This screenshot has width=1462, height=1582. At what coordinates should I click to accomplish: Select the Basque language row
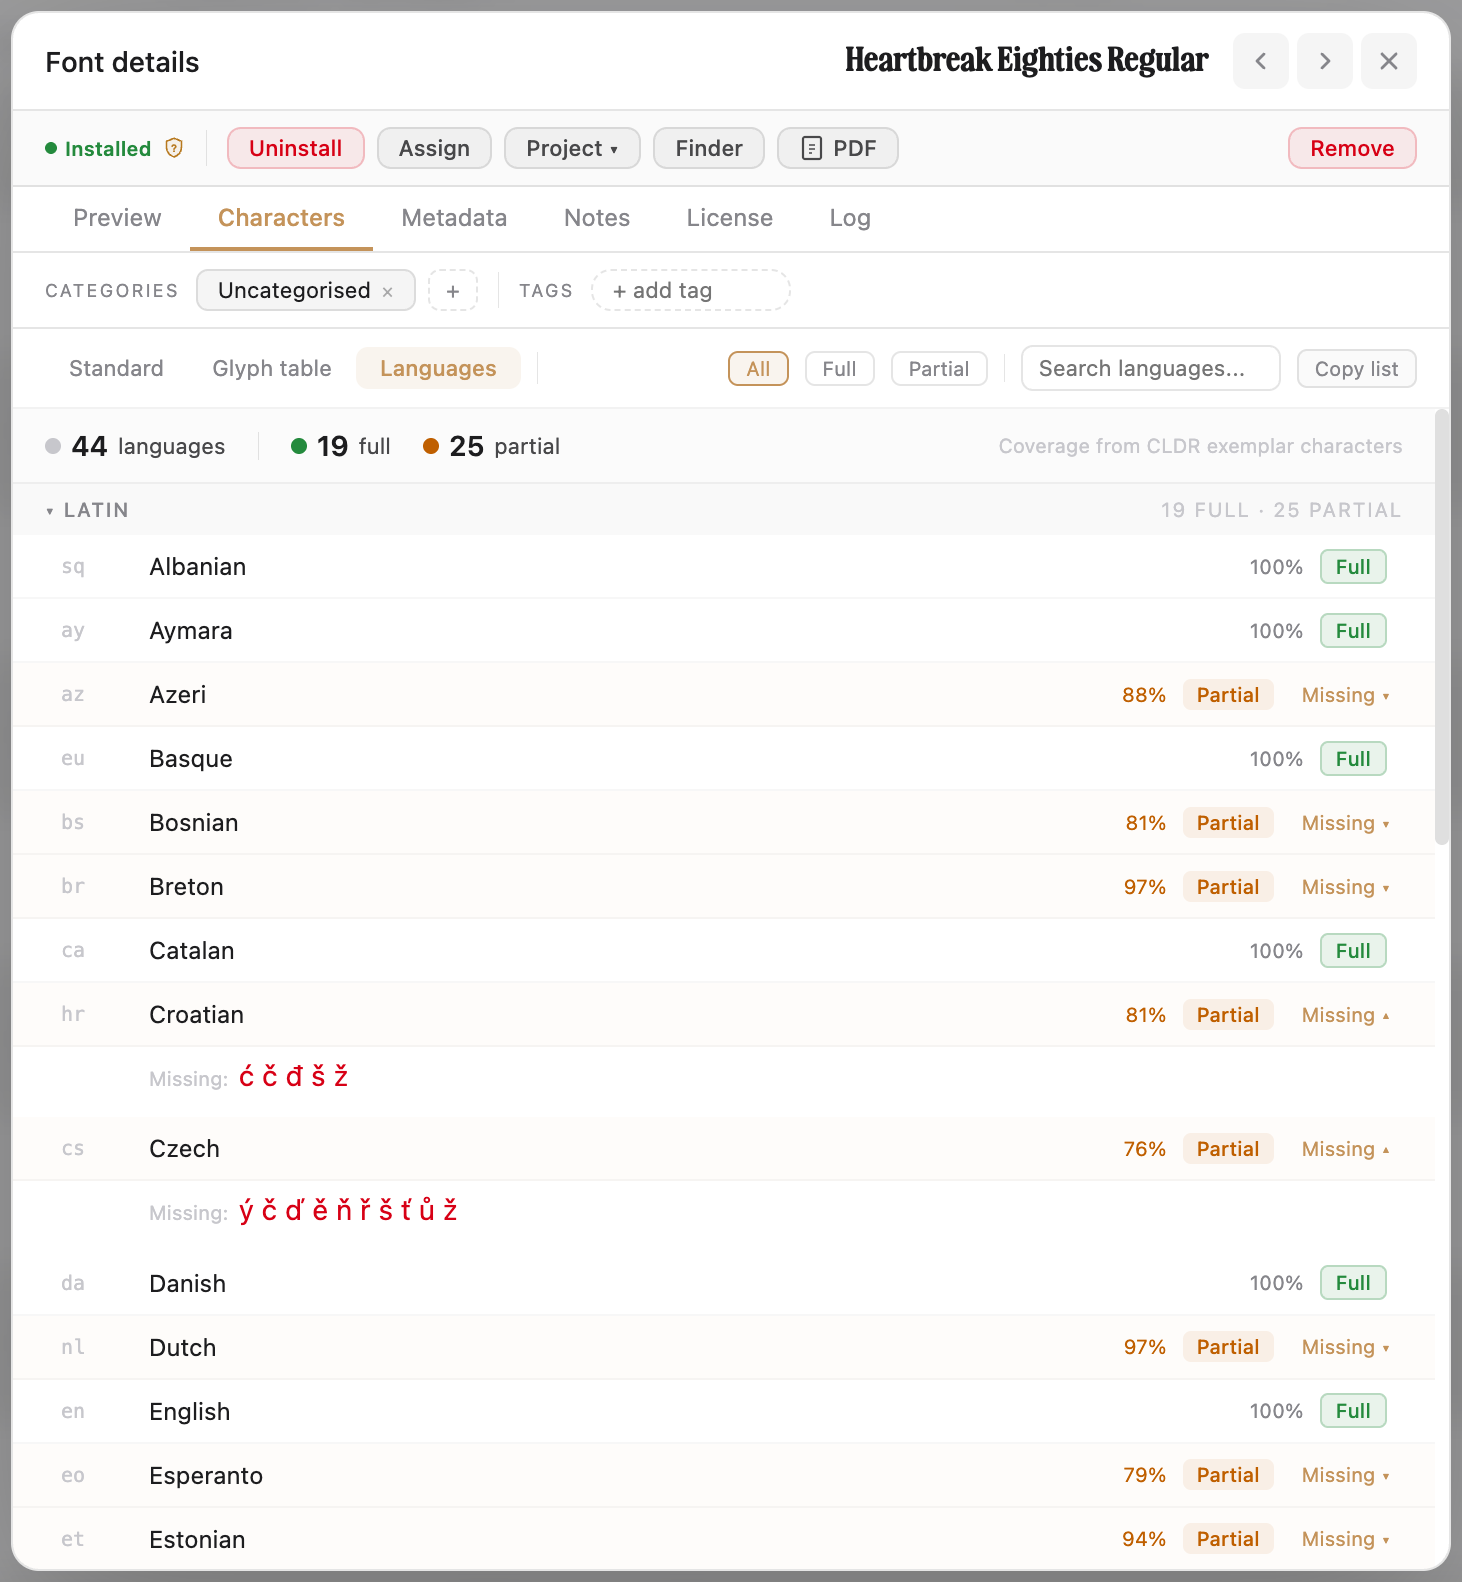724,759
